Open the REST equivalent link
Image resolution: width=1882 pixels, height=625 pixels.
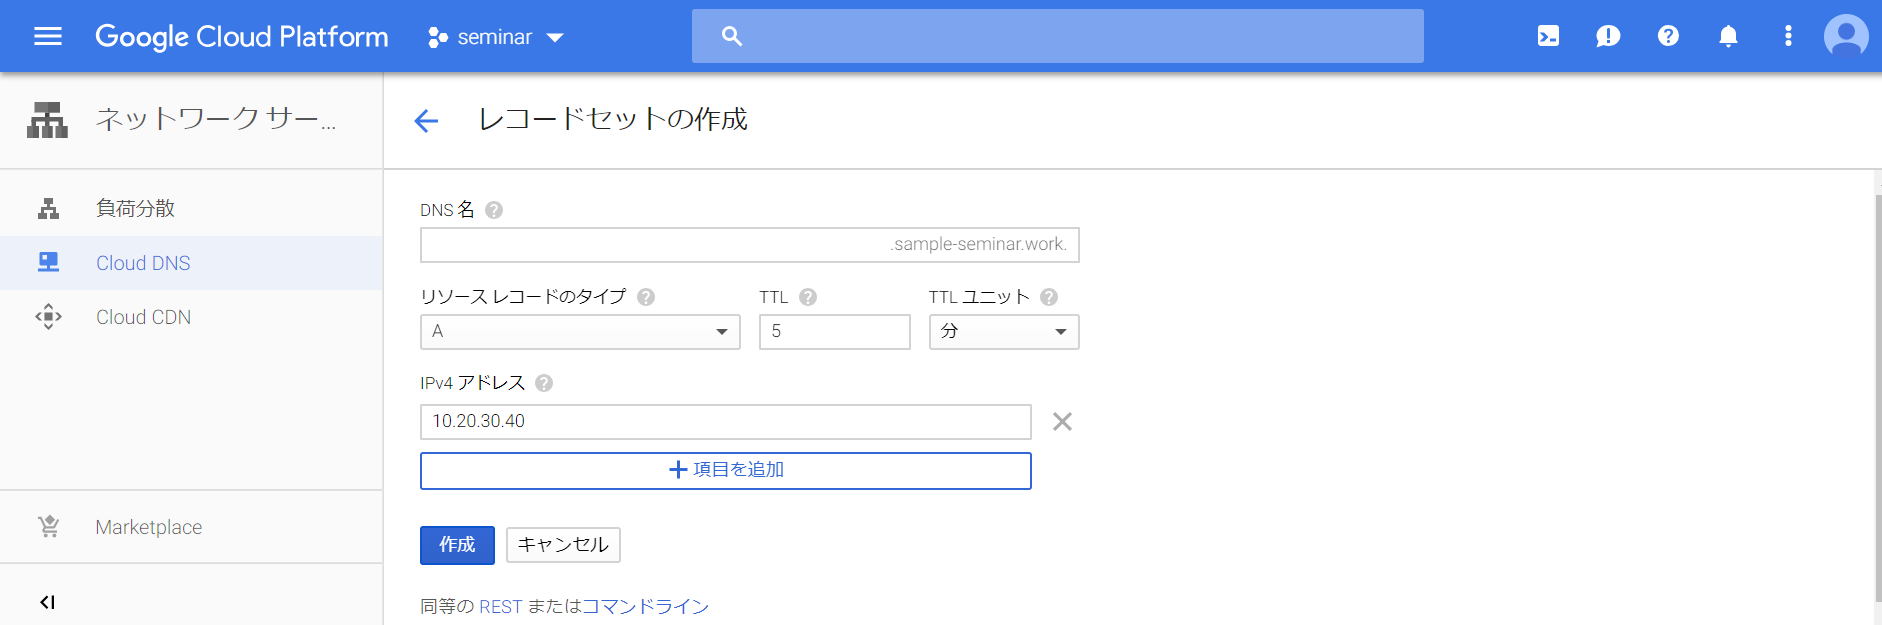coord(501,606)
